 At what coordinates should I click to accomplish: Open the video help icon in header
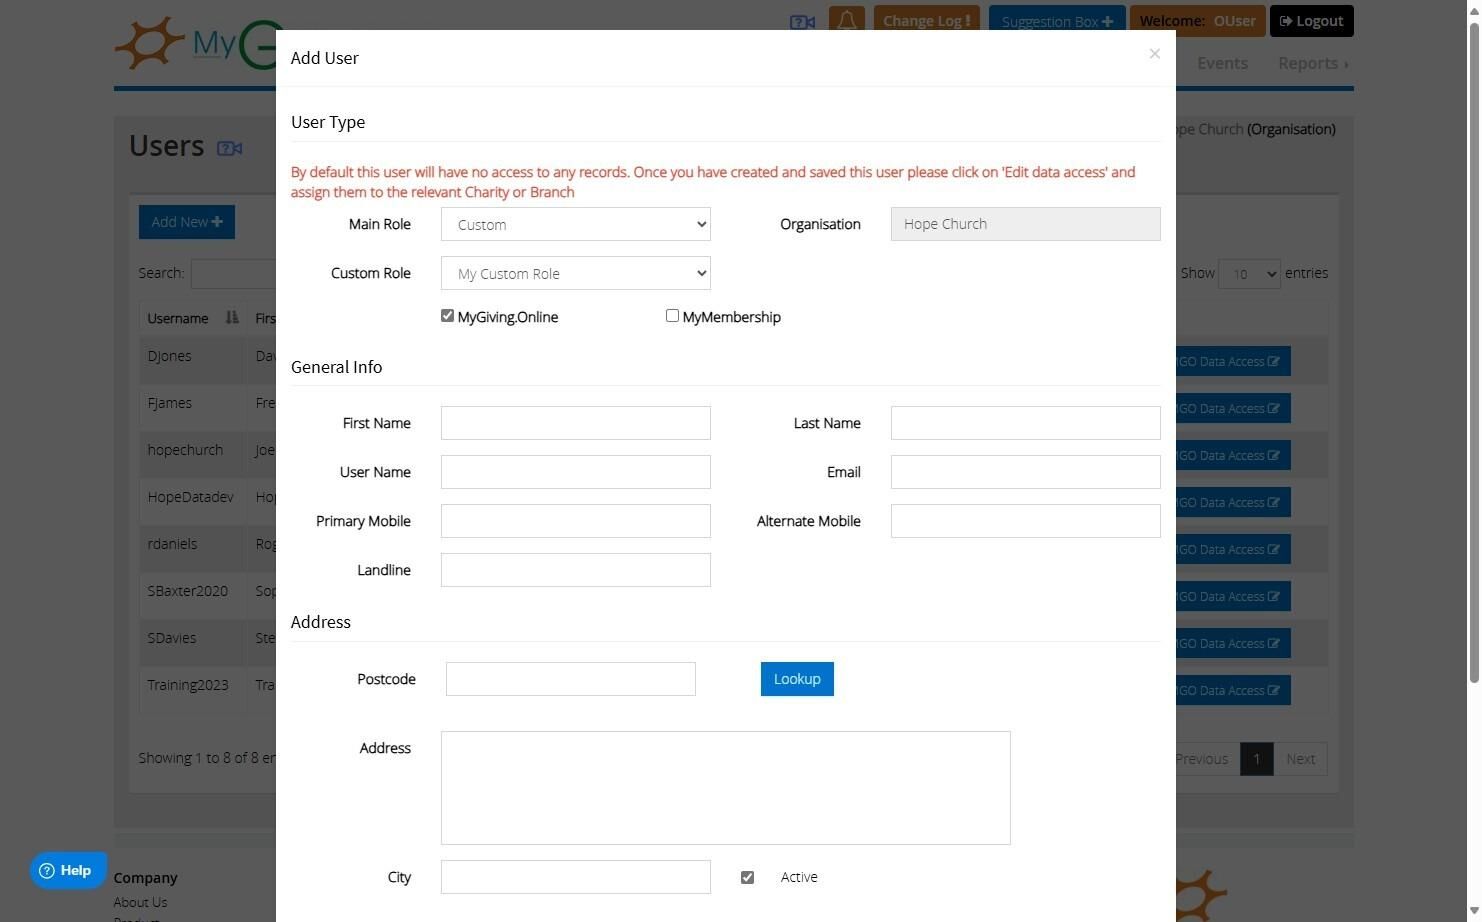802,22
